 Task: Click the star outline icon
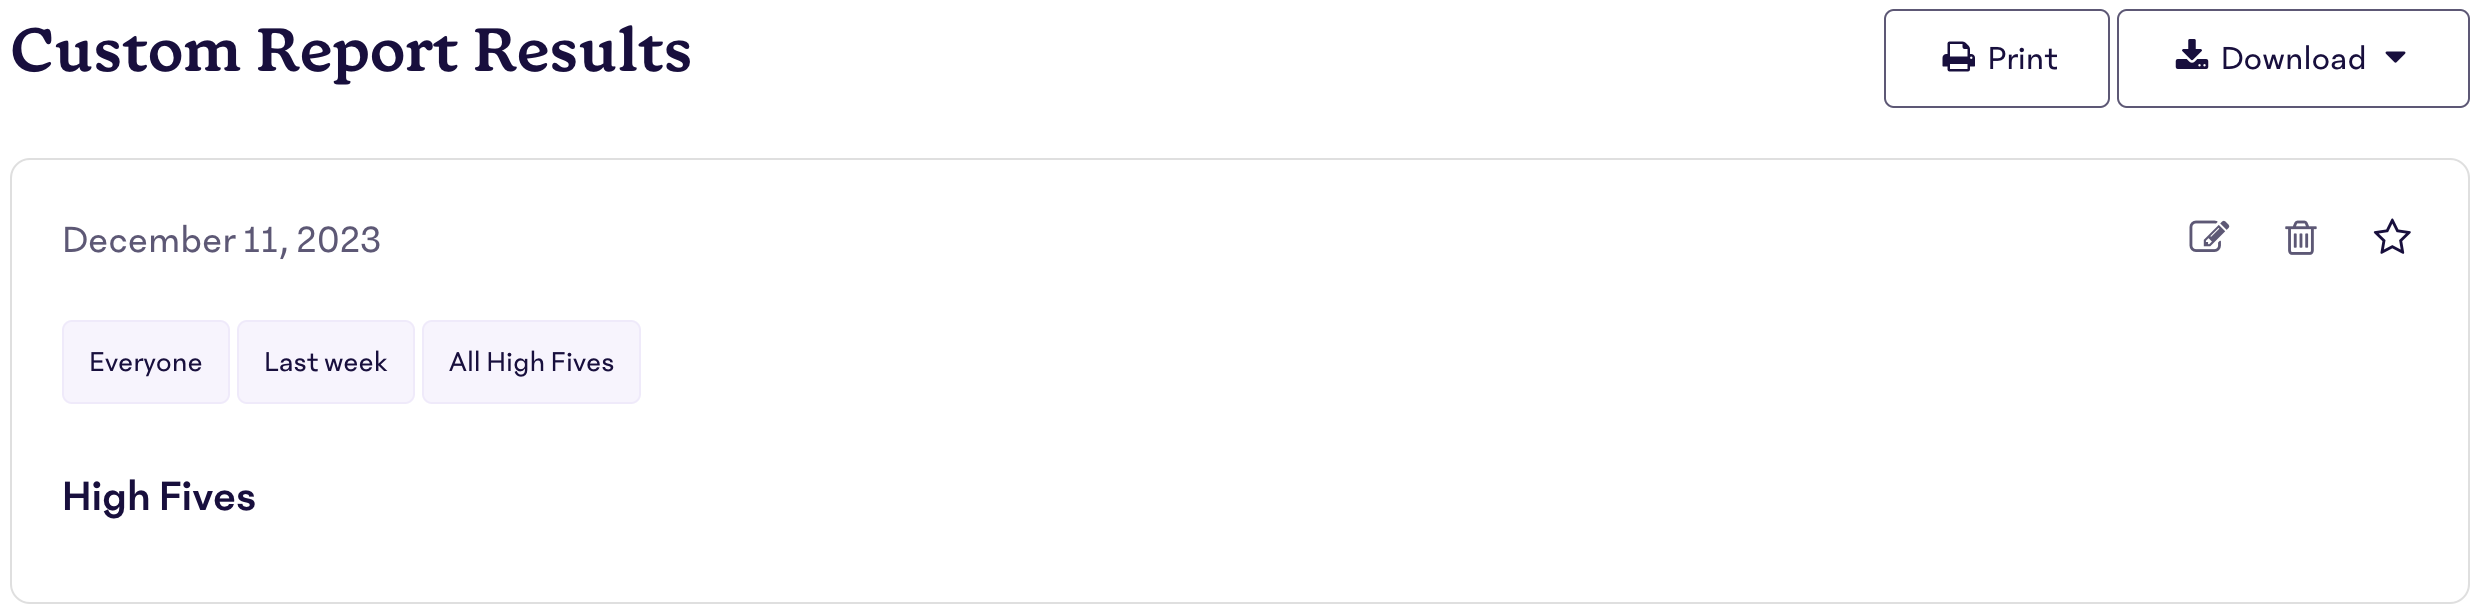pyautogui.click(x=2391, y=237)
